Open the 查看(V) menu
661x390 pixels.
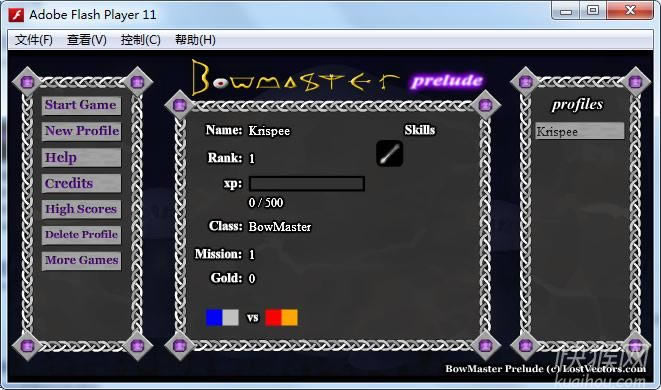pos(87,40)
